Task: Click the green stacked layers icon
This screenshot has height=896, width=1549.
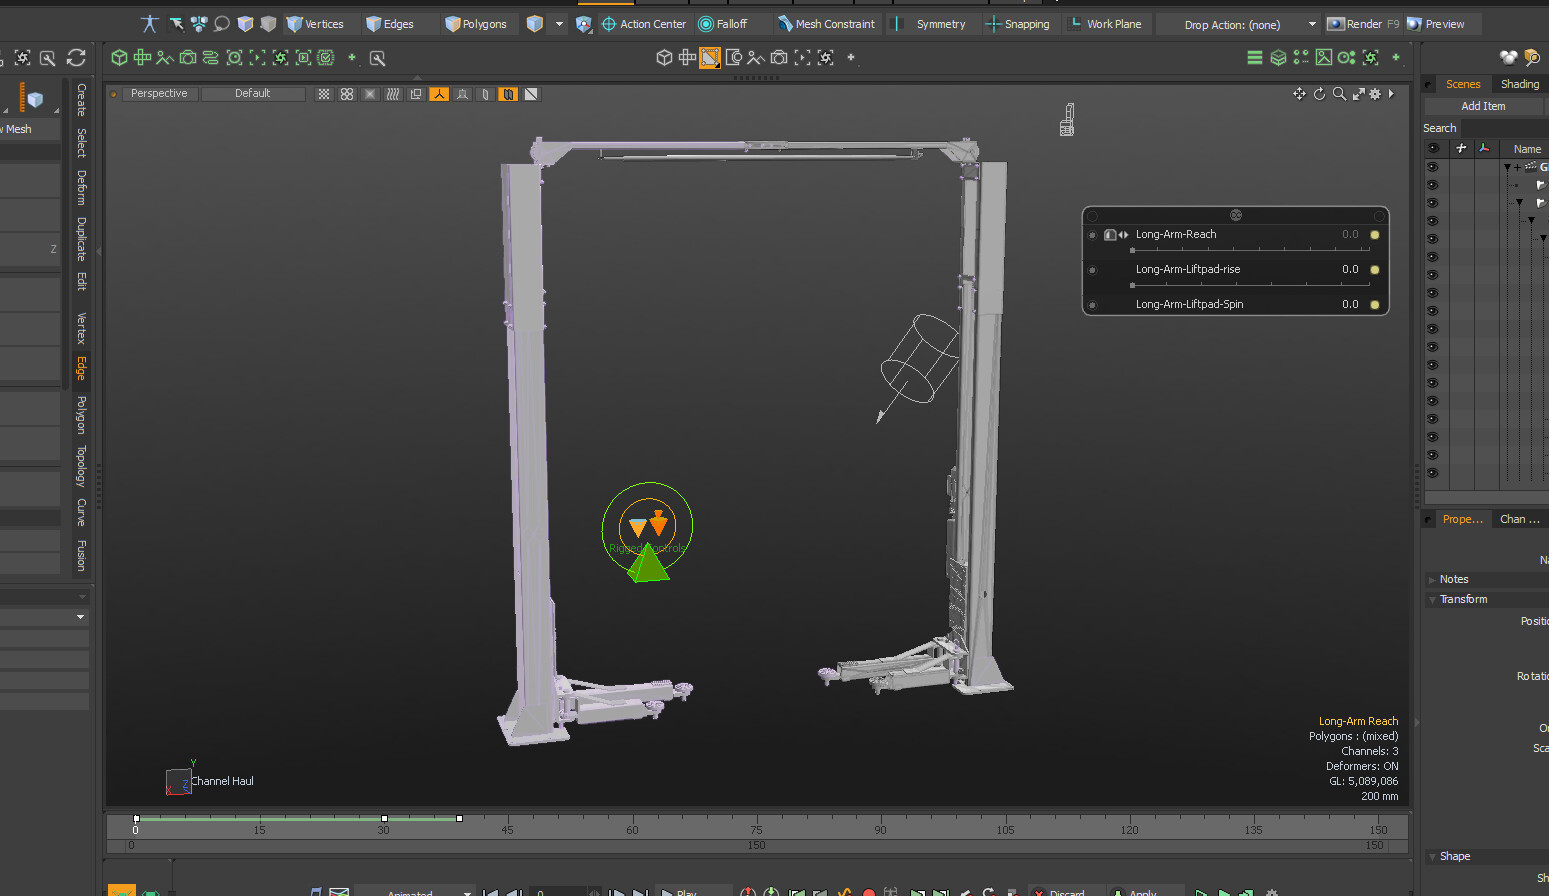Action: coord(1278,58)
